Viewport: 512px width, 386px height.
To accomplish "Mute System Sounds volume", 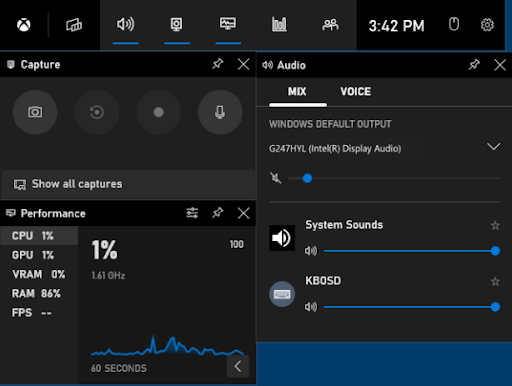I will pos(311,251).
